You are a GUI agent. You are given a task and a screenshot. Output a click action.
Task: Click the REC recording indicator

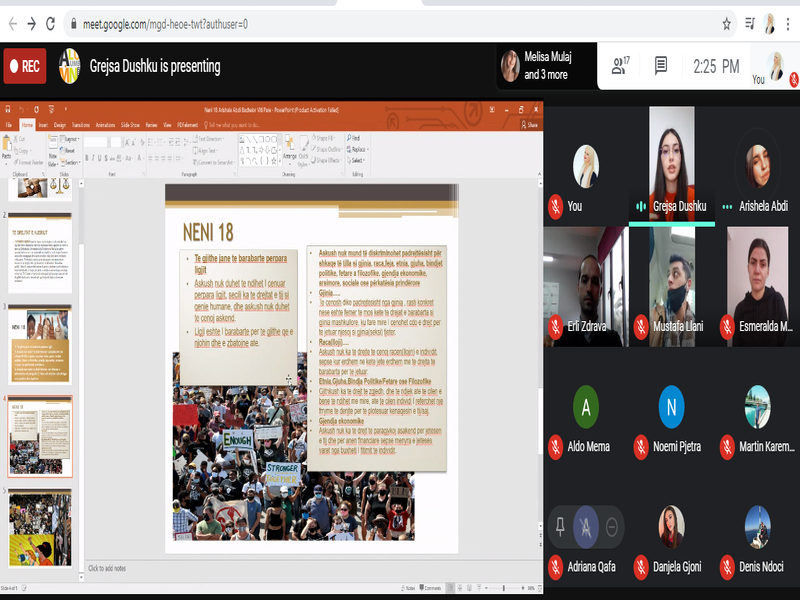[25, 66]
